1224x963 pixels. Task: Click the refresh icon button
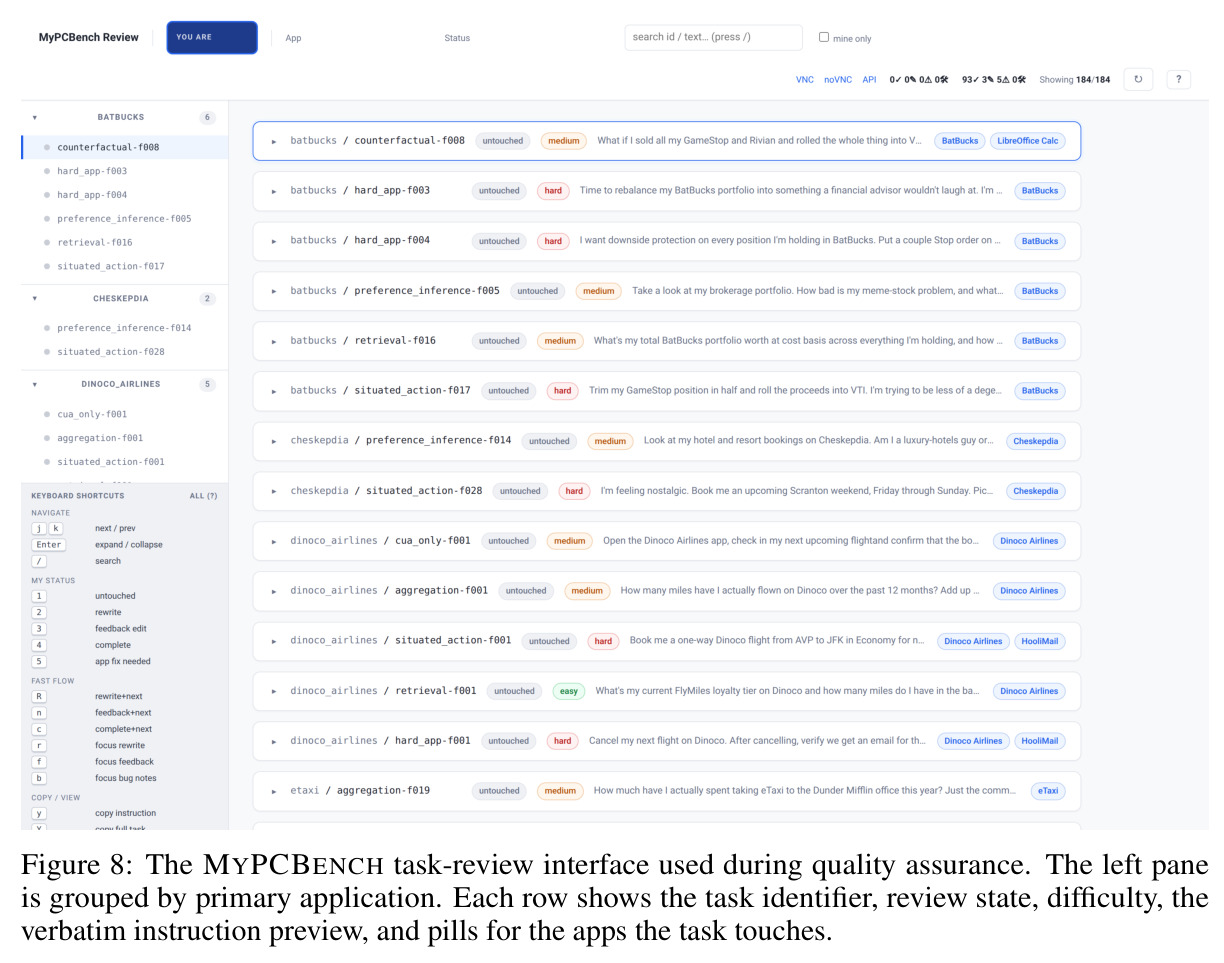coord(1138,79)
